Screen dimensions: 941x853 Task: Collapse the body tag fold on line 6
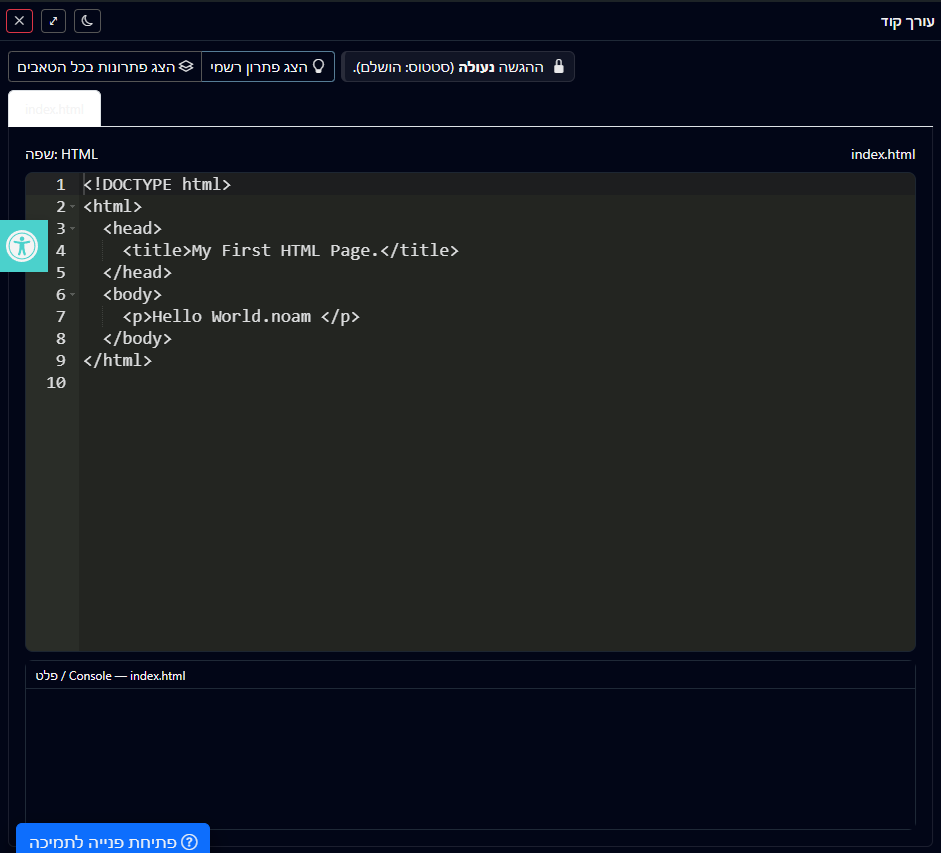click(x=73, y=295)
